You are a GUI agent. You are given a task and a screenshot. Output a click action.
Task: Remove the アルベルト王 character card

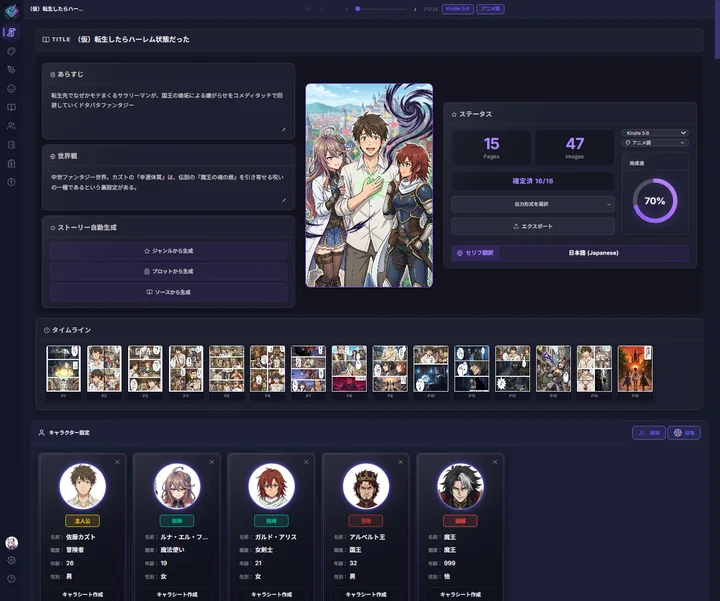[x=401, y=462]
